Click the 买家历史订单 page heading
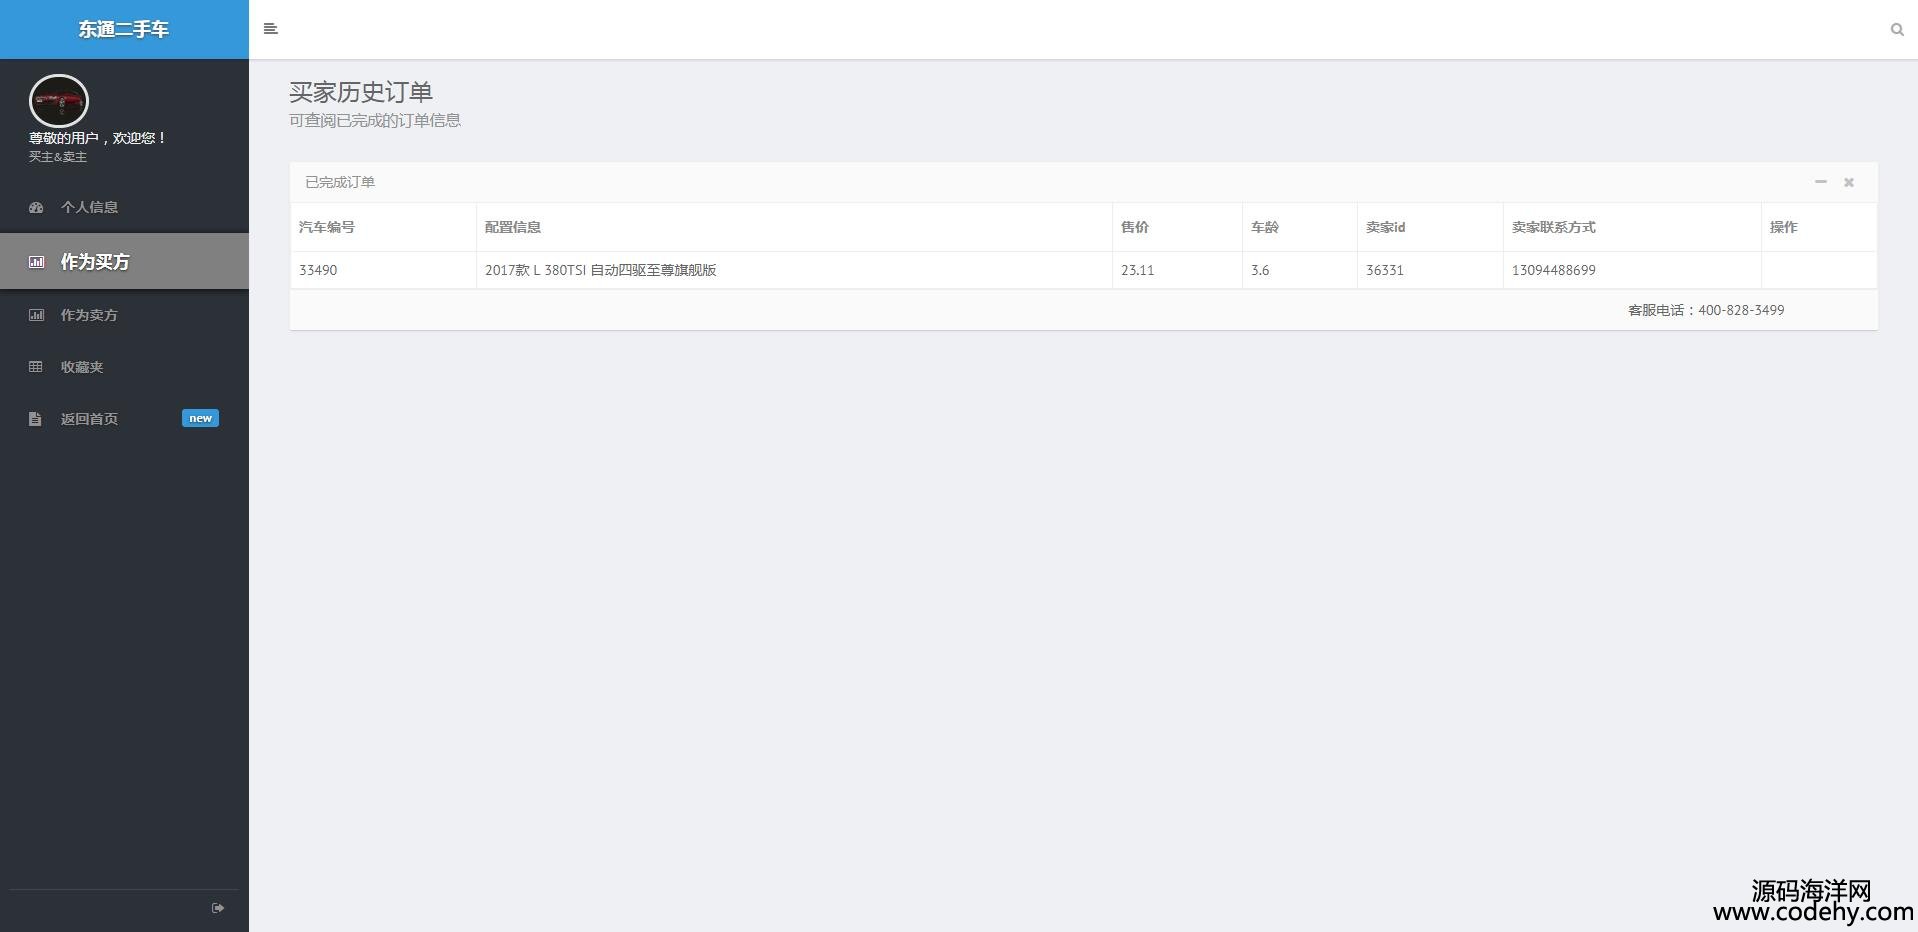The image size is (1918, 932). [361, 92]
